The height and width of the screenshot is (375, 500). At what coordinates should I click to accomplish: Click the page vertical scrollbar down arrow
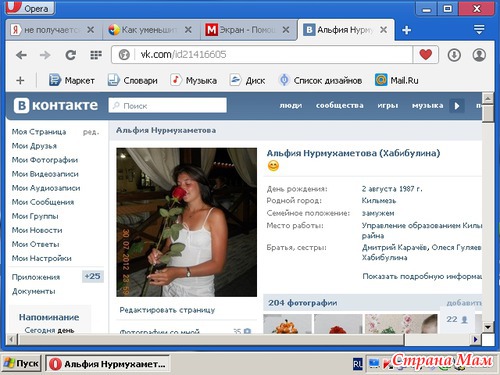pyautogui.click(x=488, y=327)
